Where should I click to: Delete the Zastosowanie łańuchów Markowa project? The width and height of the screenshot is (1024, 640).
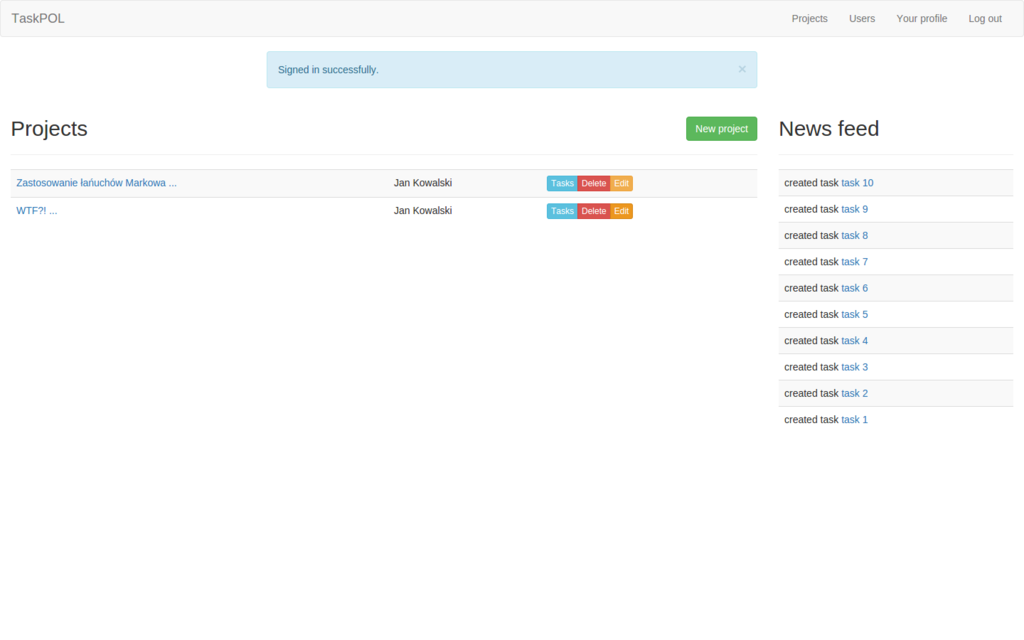[594, 183]
